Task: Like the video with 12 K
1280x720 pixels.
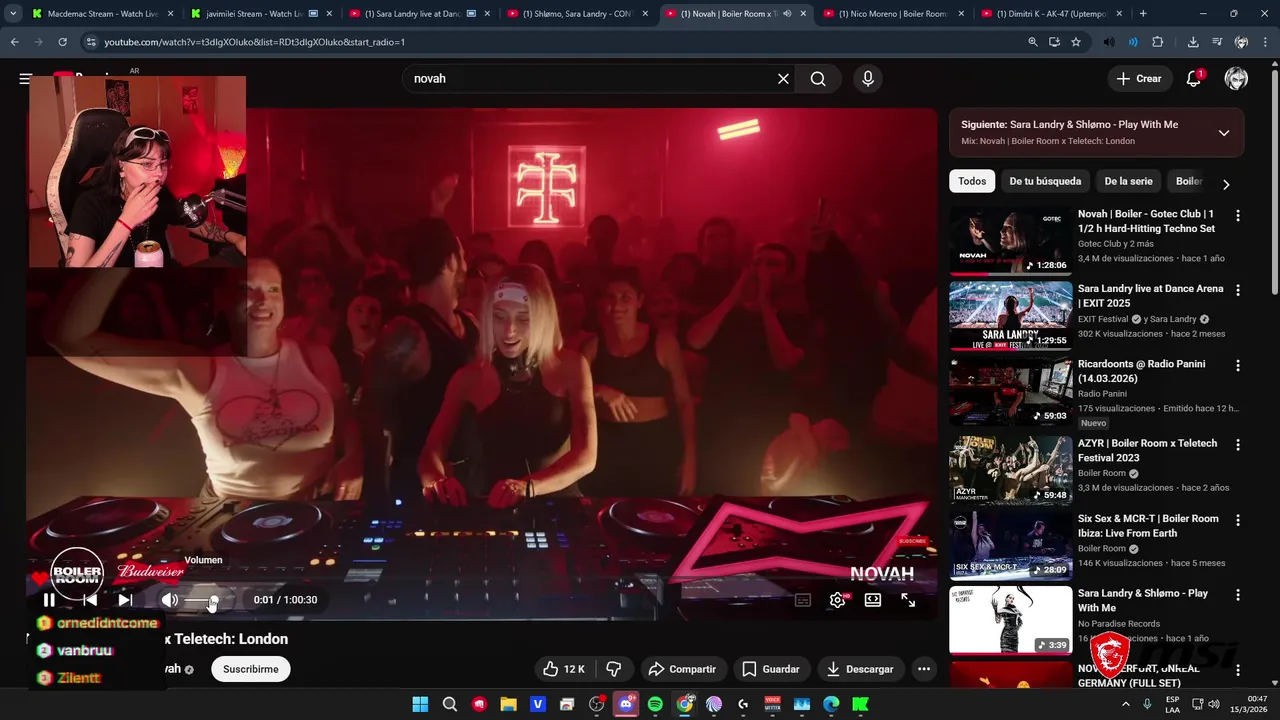Action: click(563, 669)
